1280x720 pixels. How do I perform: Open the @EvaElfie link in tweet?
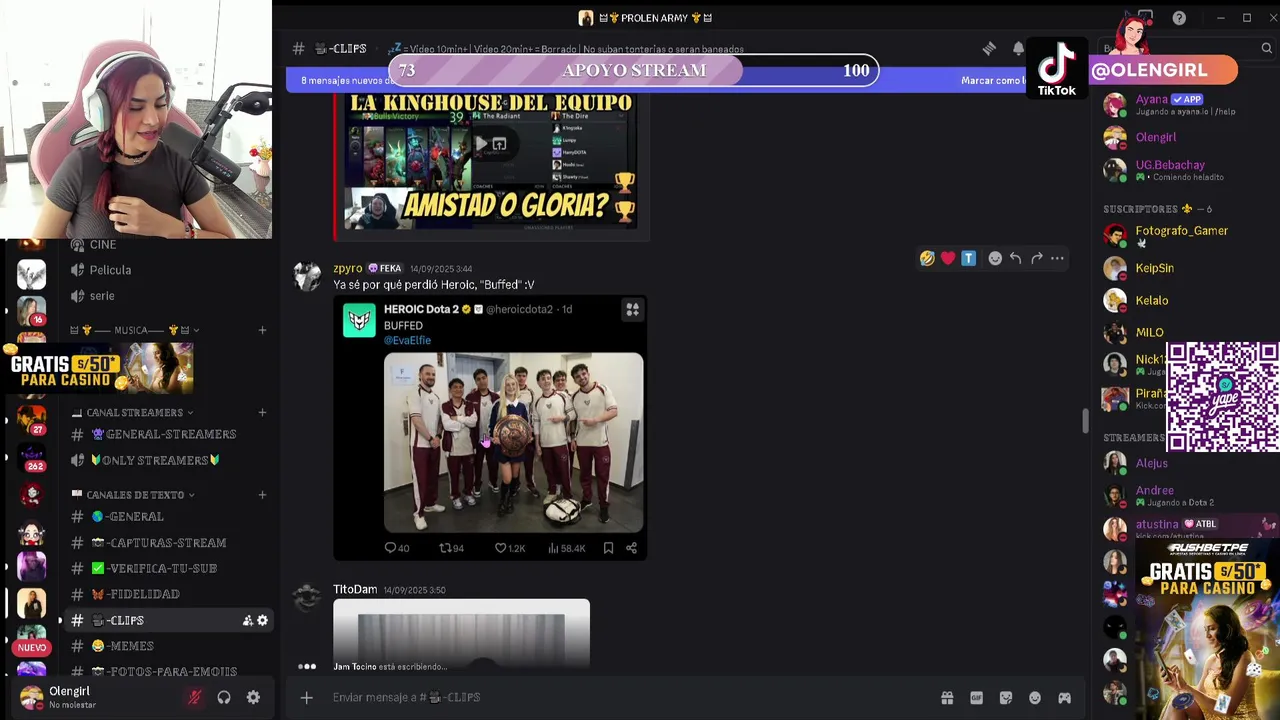(407, 340)
